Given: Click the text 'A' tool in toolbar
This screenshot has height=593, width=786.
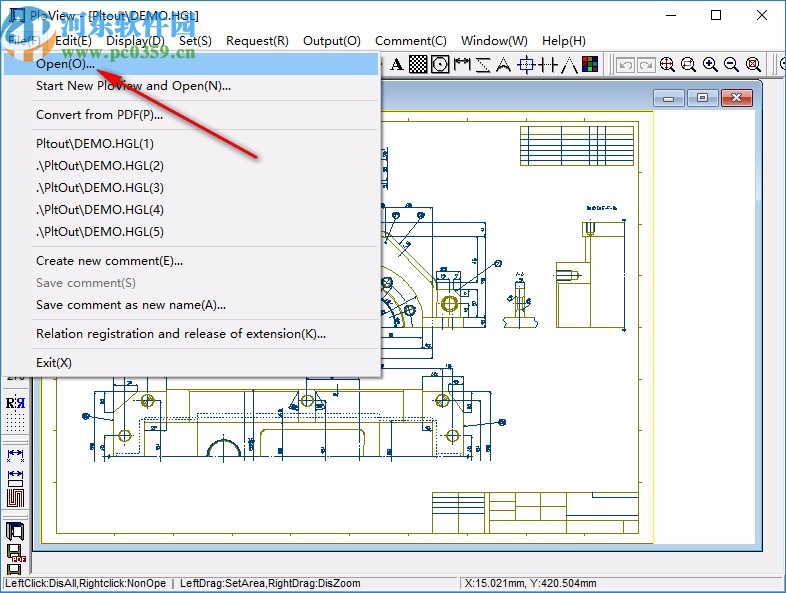Looking at the screenshot, I should tap(396, 65).
